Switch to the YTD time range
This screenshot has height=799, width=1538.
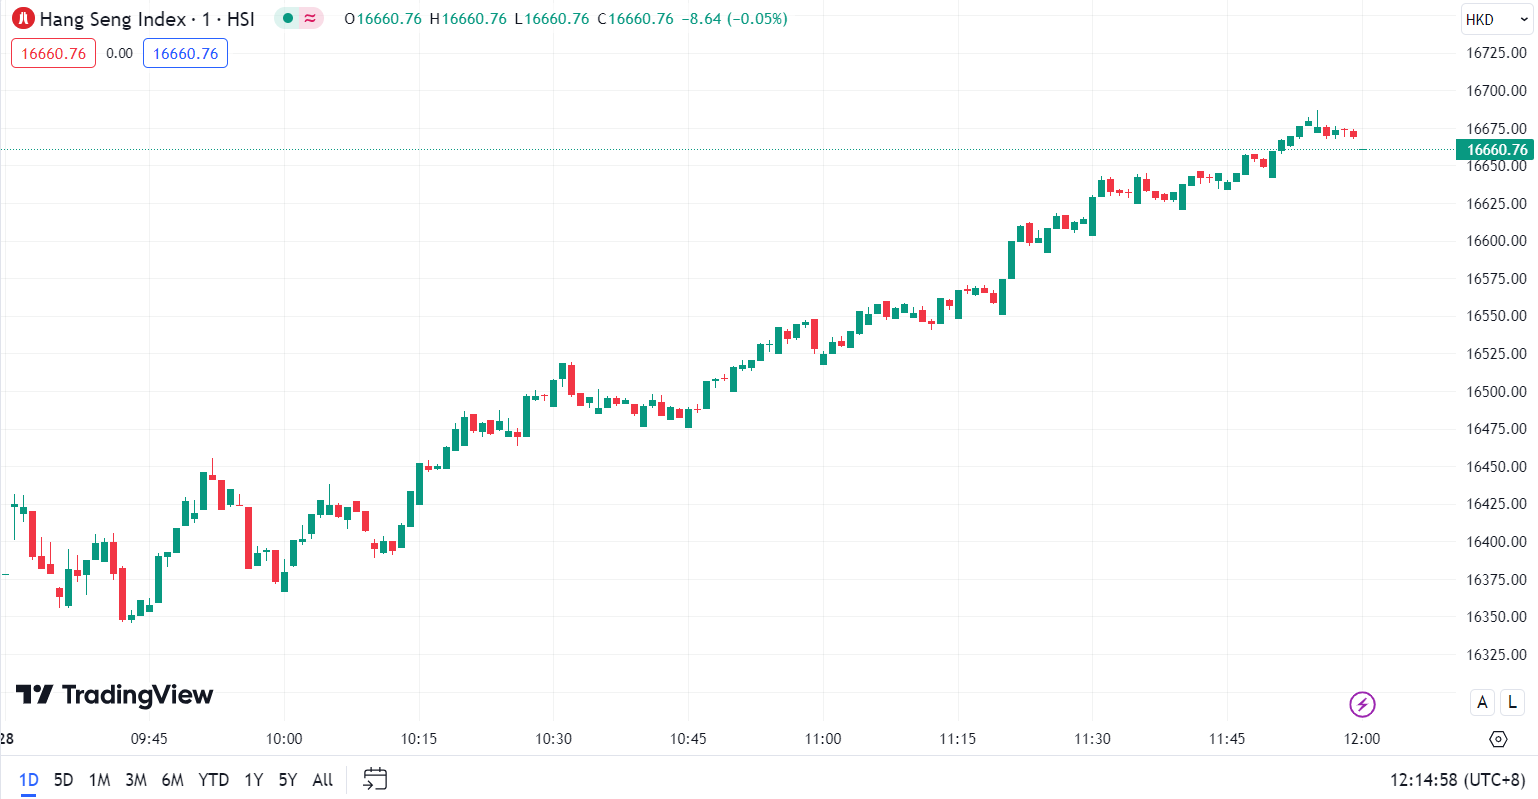tap(213, 779)
